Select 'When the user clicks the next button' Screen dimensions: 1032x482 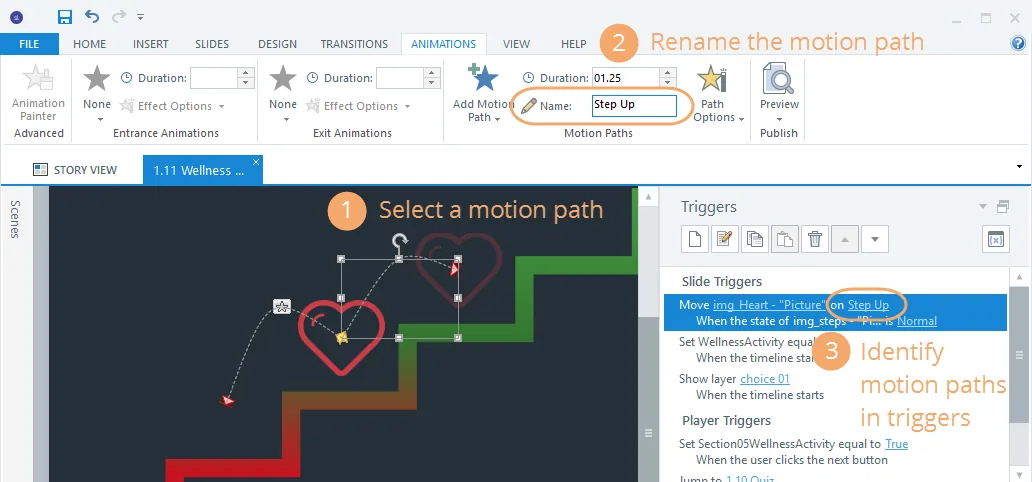click(x=792, y=460)
